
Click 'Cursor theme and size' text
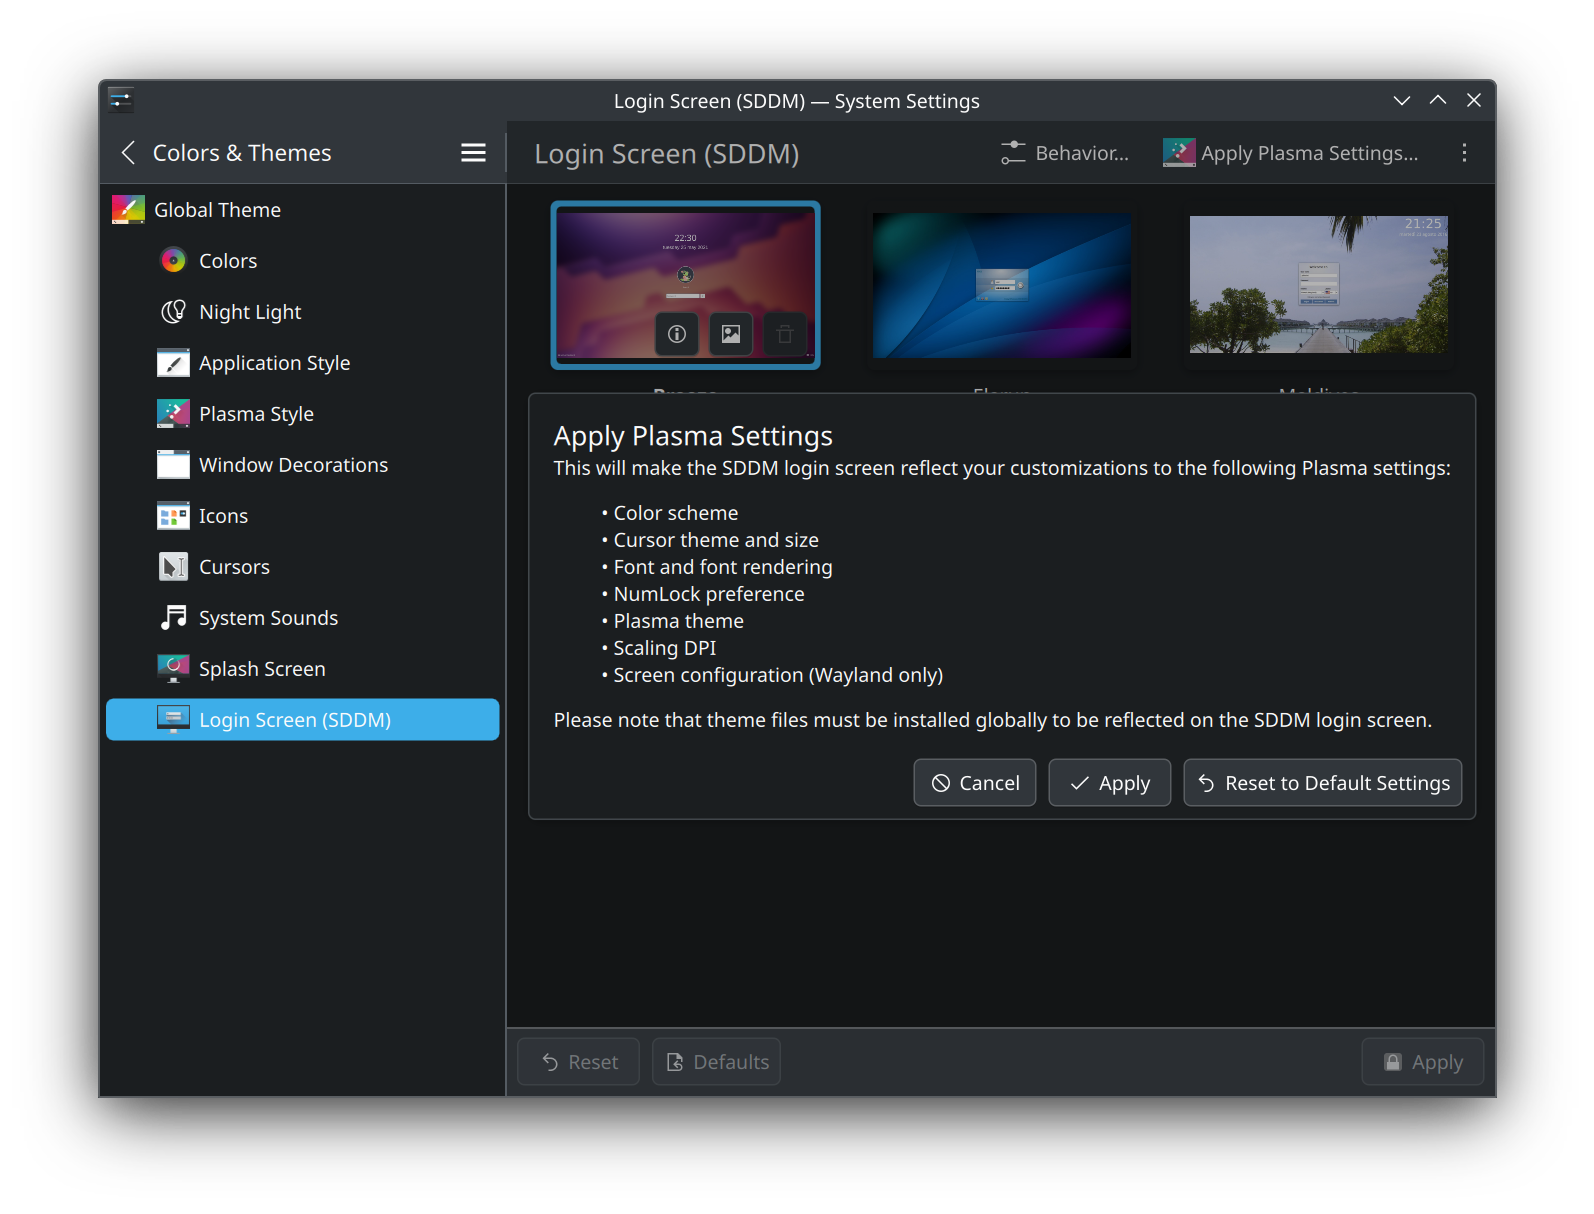pos(716,540)
